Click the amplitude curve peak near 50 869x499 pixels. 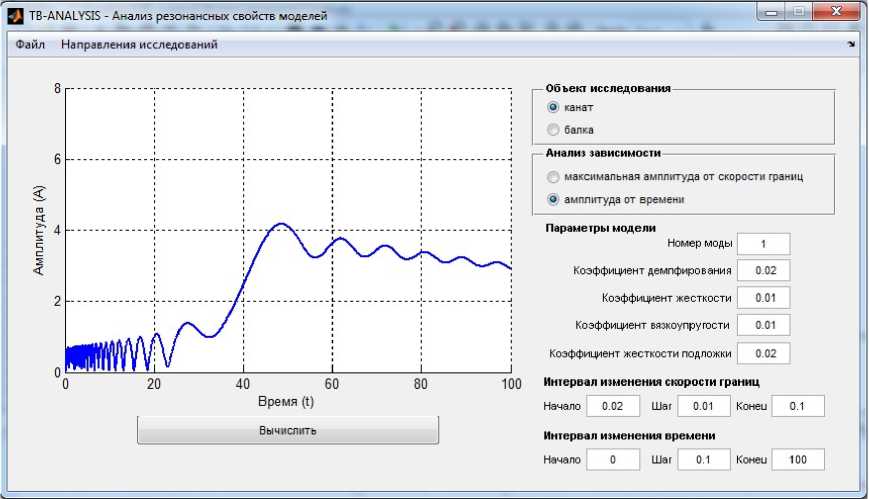[282, 224]
